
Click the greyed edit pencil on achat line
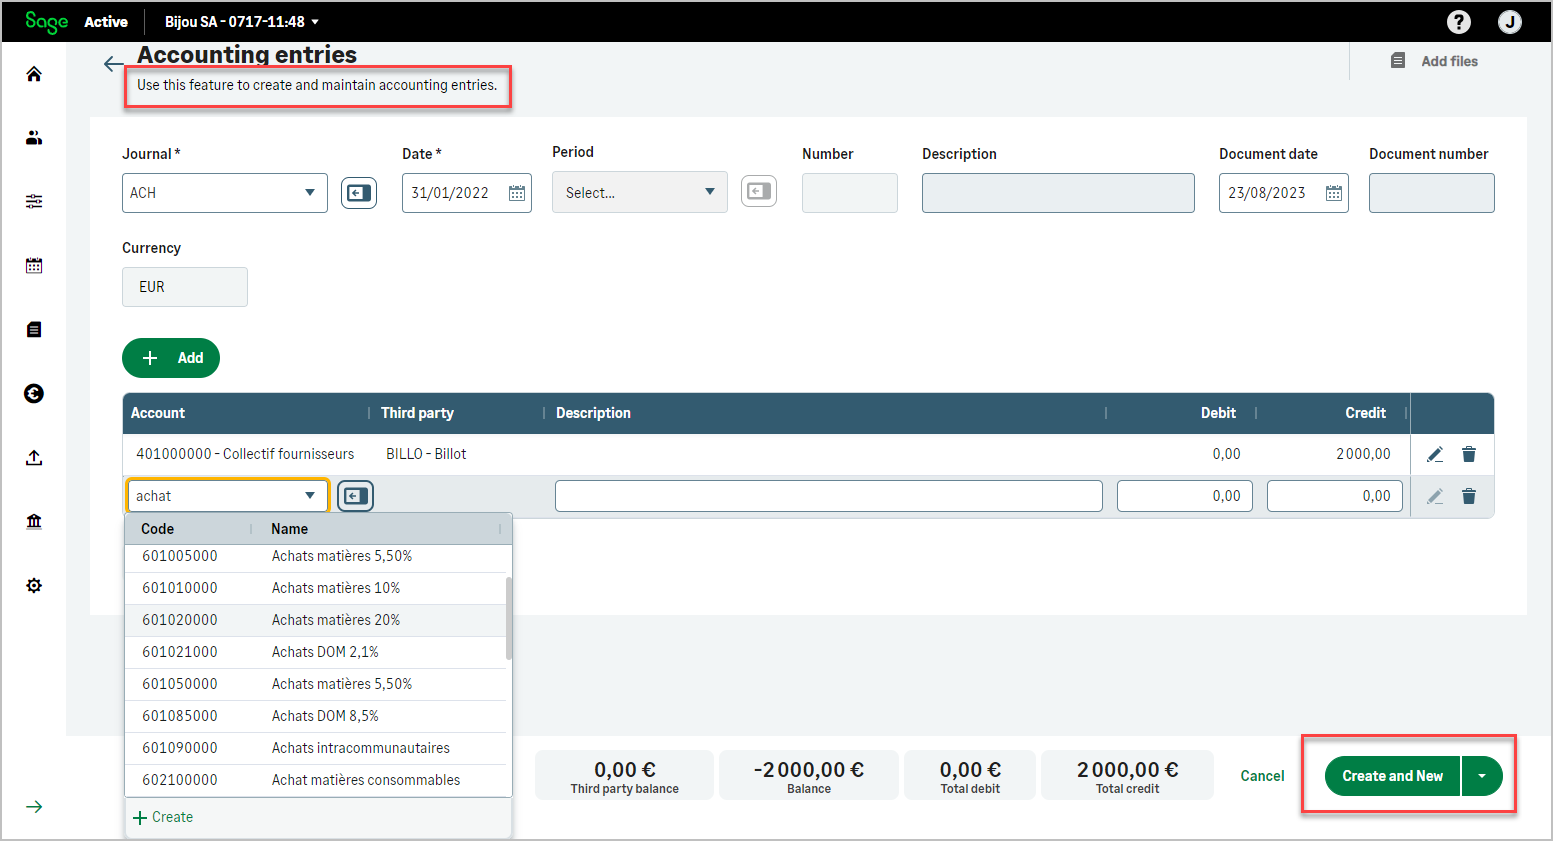1435,496
